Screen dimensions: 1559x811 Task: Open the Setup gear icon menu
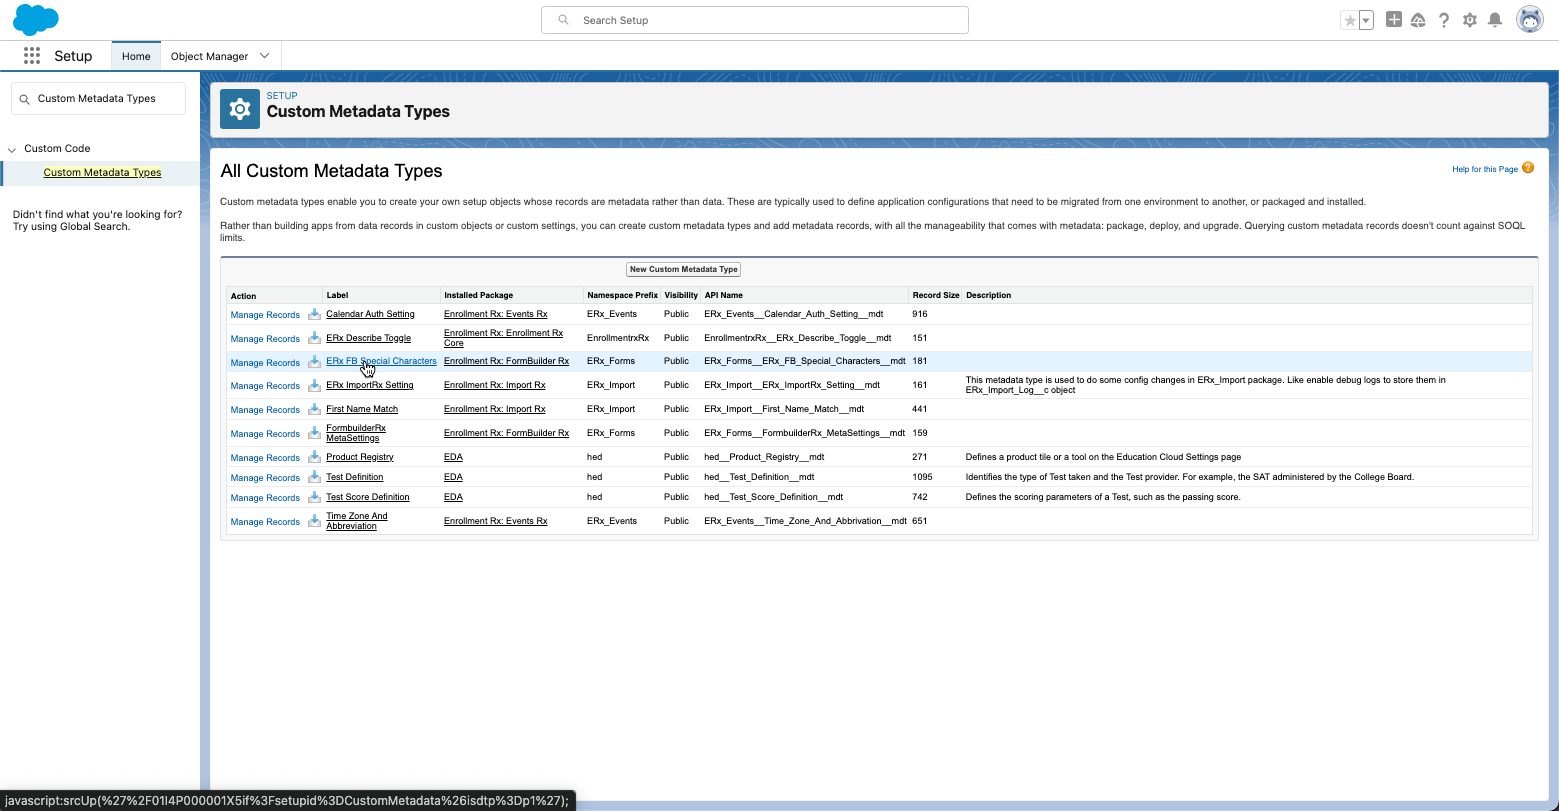[x=1469, y=20]
